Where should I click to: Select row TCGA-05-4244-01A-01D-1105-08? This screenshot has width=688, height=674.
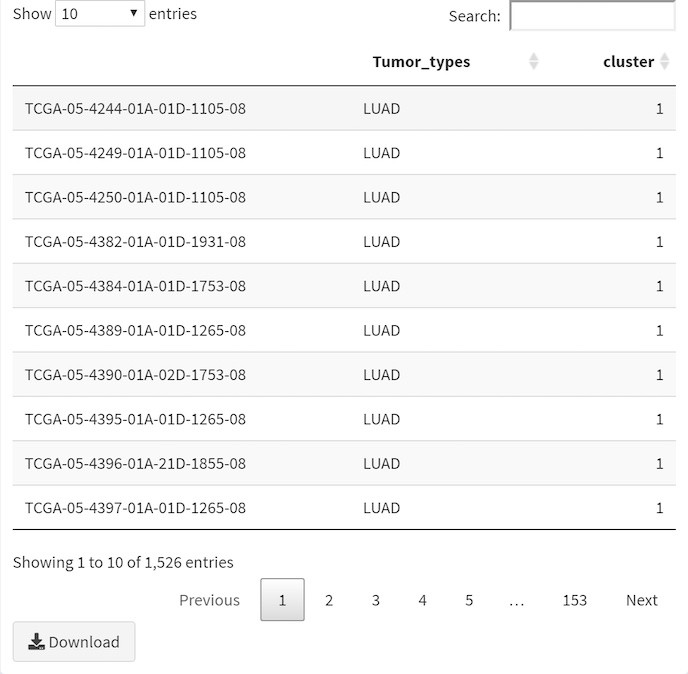(135, 108)
